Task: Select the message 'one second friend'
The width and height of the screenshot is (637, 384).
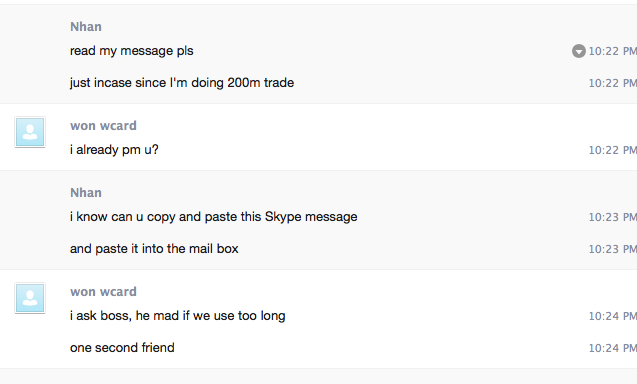Action: [x=122, y=347]
